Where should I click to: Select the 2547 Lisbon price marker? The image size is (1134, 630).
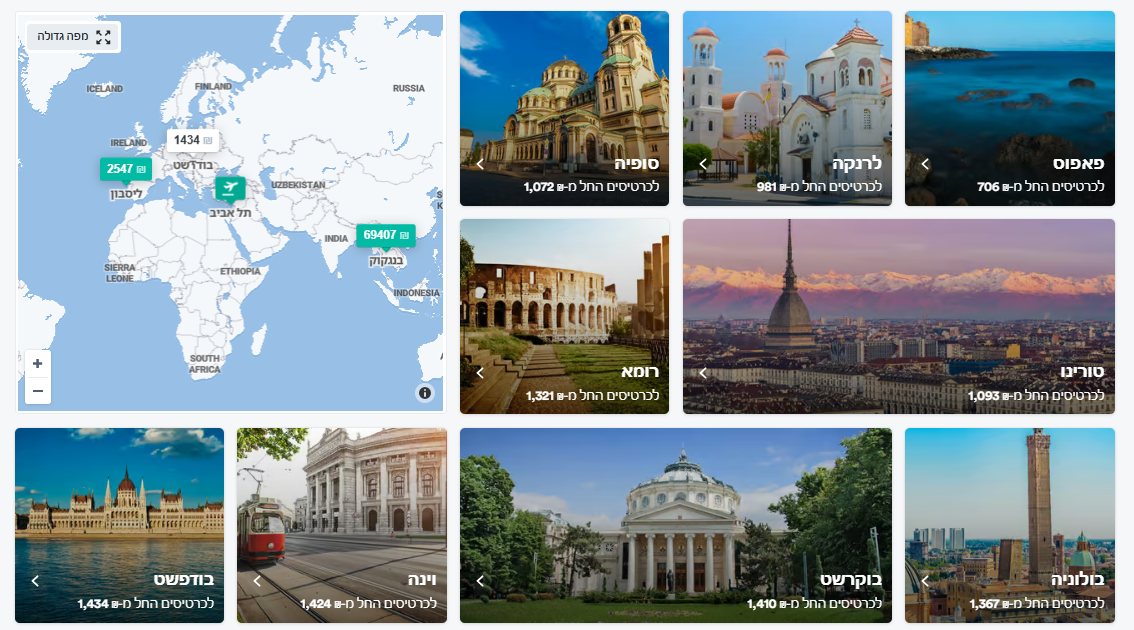(x=126, y=169)
